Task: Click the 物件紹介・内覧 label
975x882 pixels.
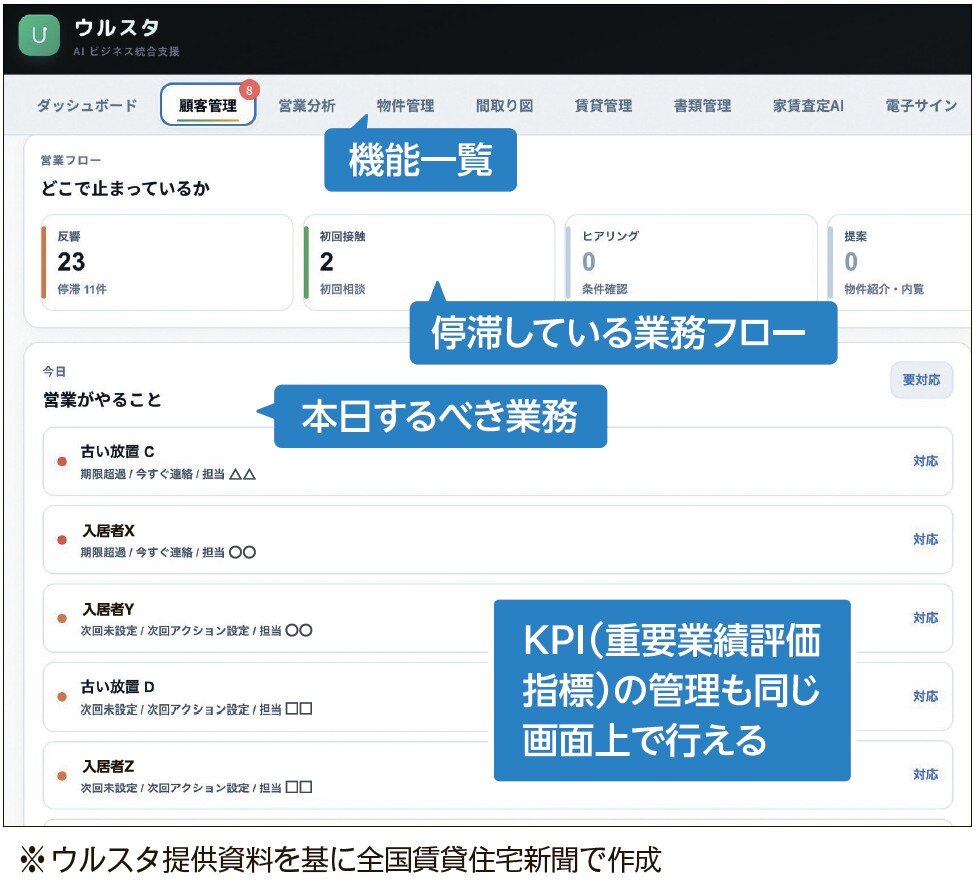Action: [884, 289]
